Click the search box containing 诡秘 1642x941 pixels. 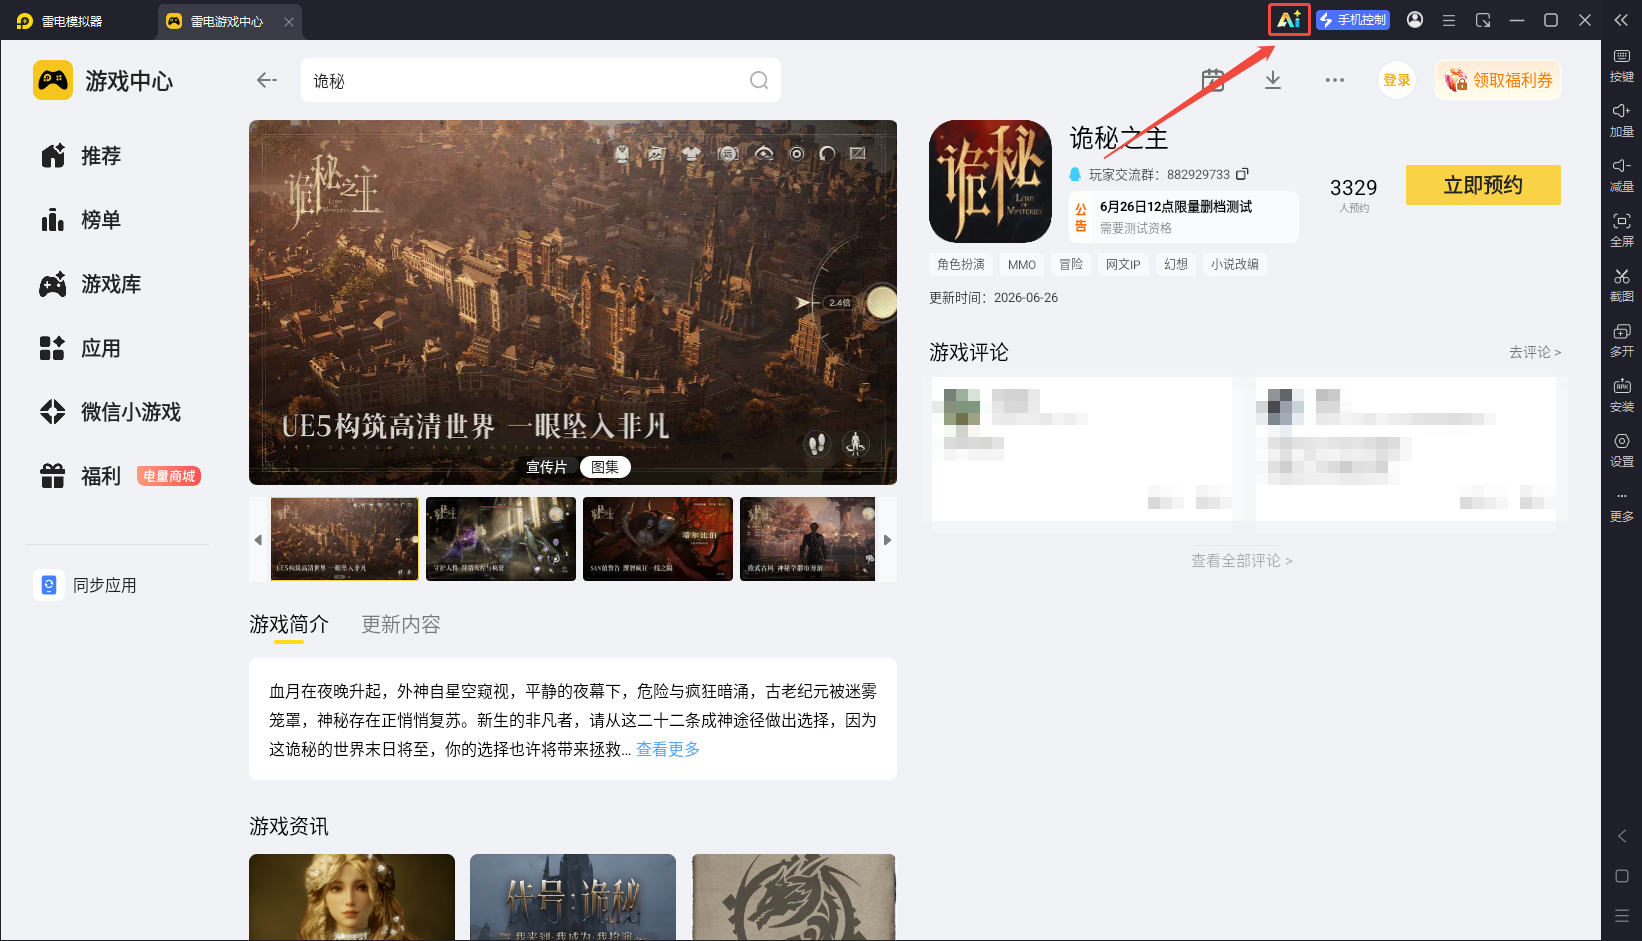click(541, 80)
